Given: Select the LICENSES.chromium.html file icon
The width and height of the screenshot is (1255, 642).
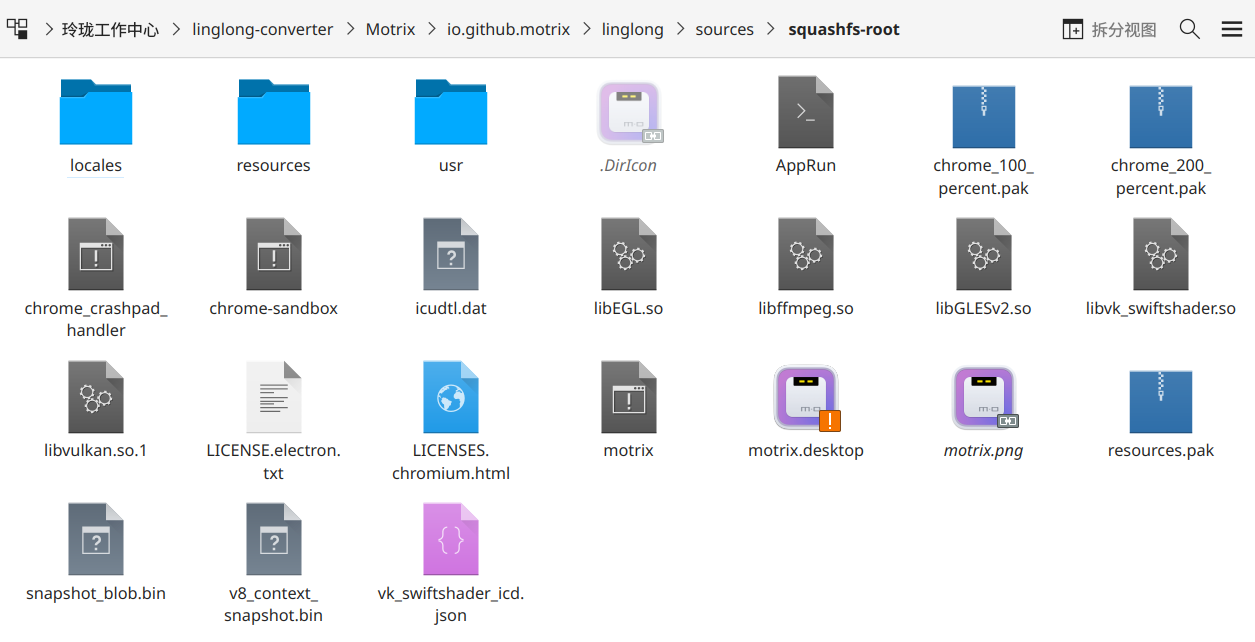Looking at the screenshot, I should pos(451,397).
